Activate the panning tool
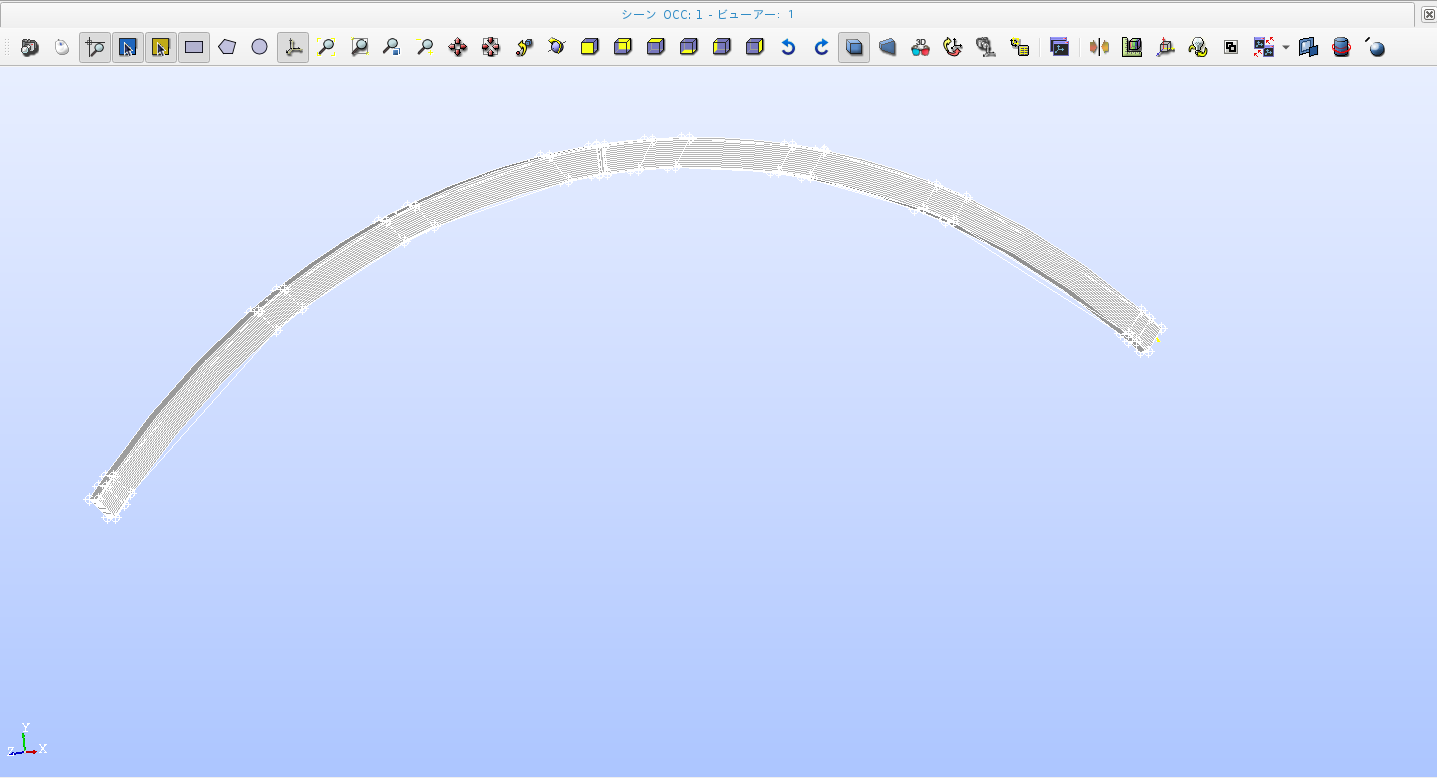The image size is (1437, 780). coord(458,47)
